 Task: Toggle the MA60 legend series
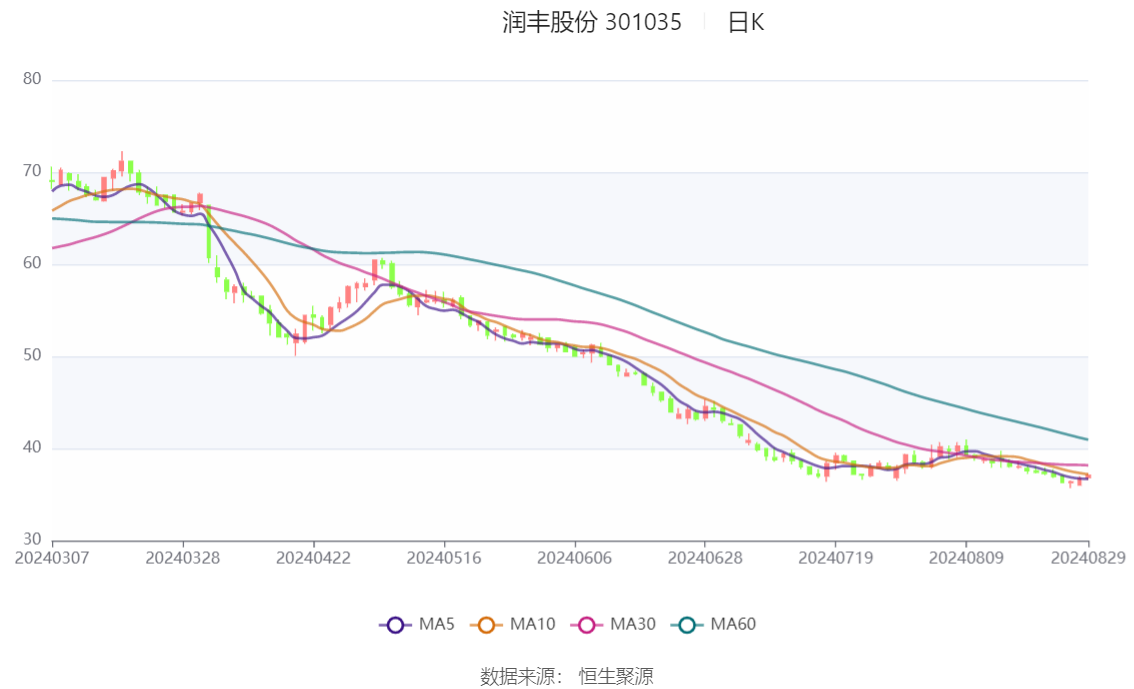[x=714, y=625]
